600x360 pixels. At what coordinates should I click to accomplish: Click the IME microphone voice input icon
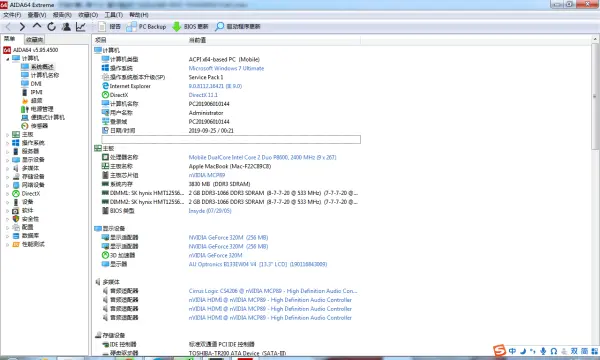pyautogui.click(x=543, y=350)
